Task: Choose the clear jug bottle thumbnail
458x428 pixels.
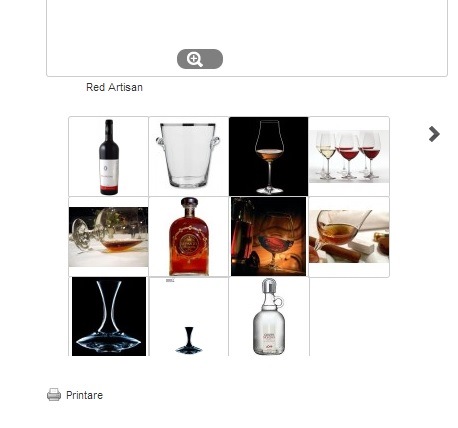Action: [x=269, y=317]
